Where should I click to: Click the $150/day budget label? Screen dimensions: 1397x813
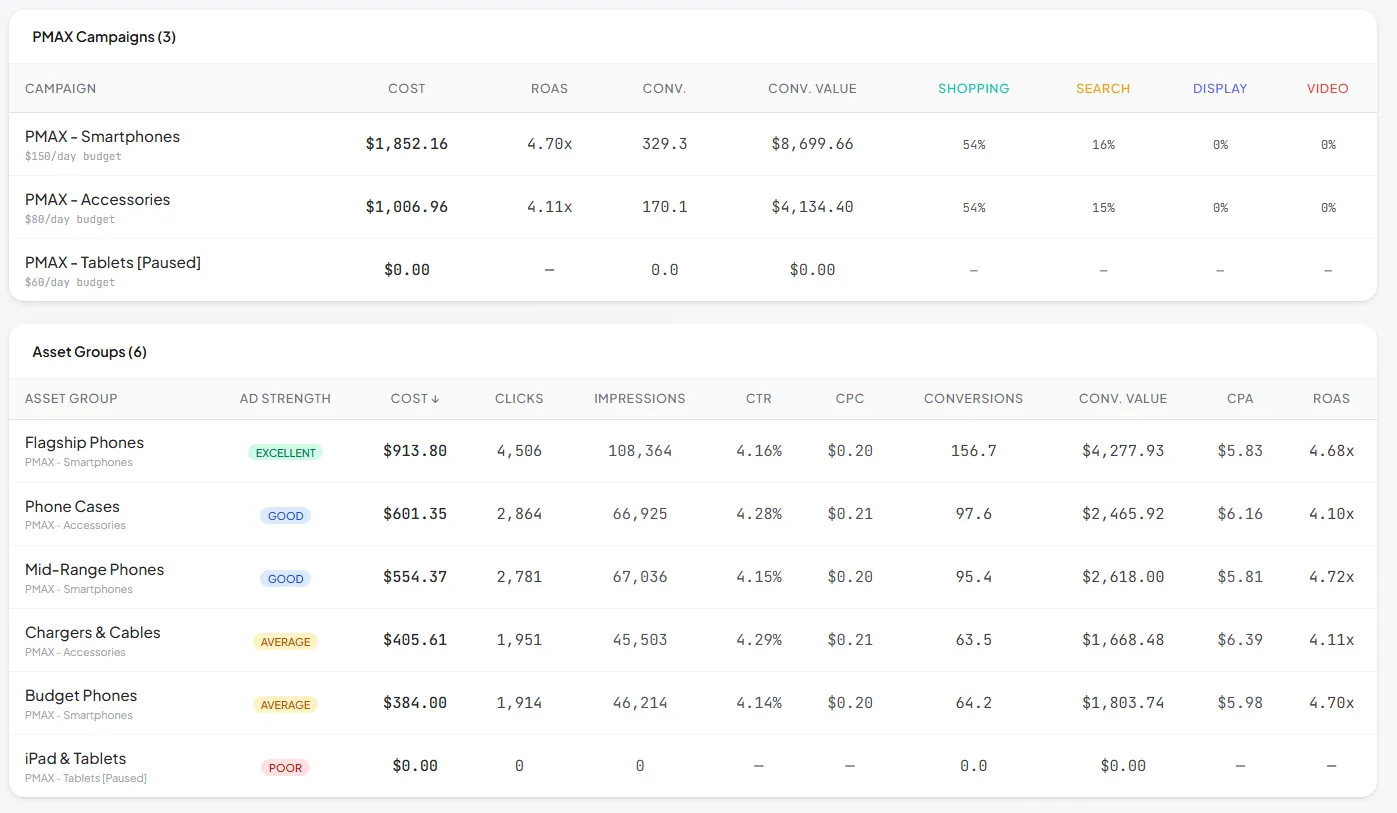pyautogui.click(x=73, y=157)
